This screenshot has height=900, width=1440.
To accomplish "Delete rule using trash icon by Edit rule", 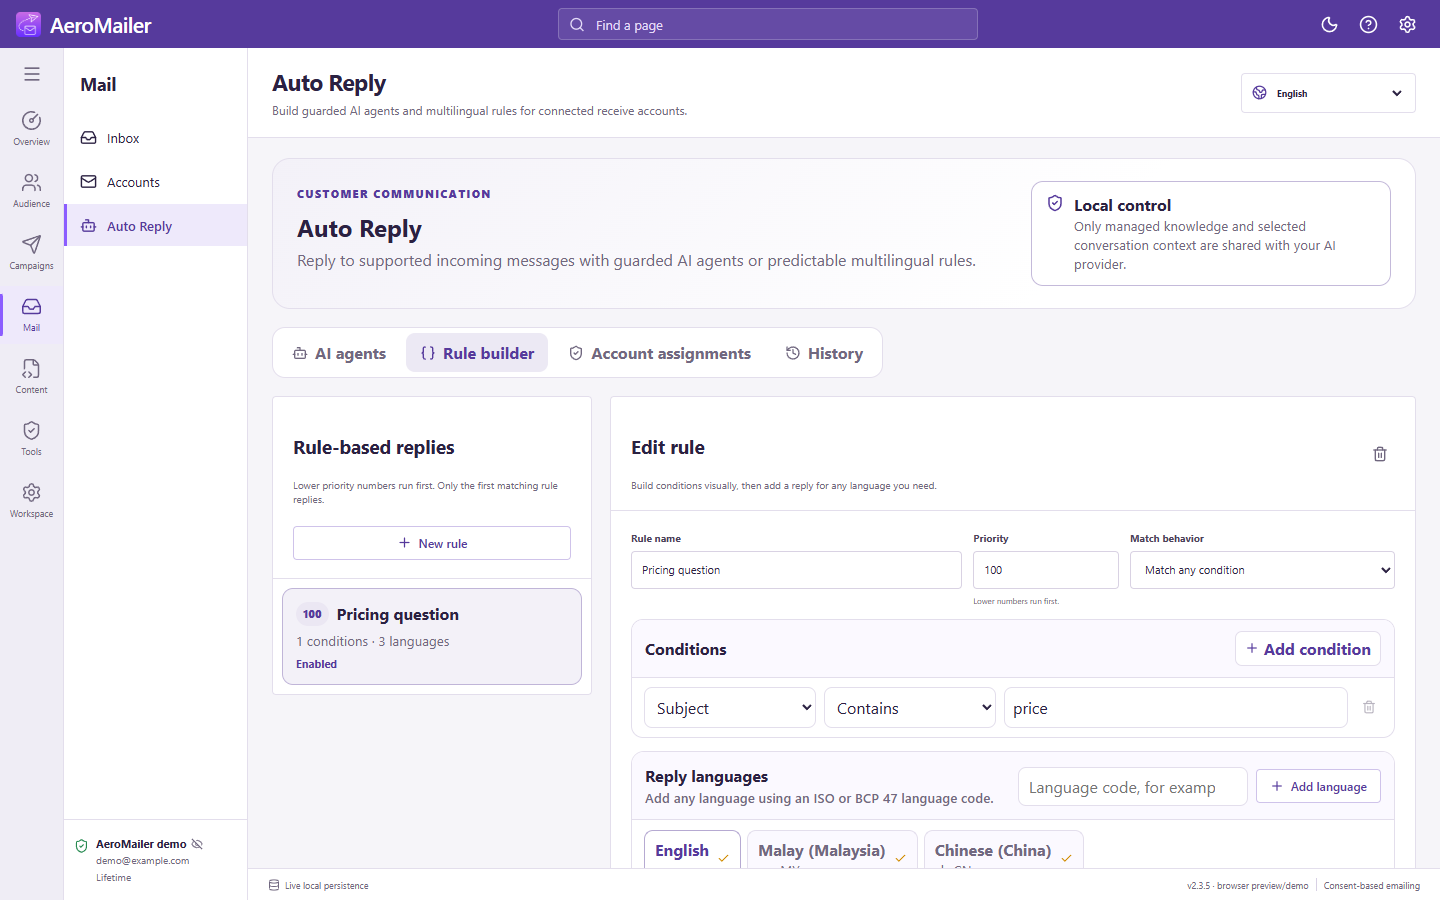I will pos(1380,454).
